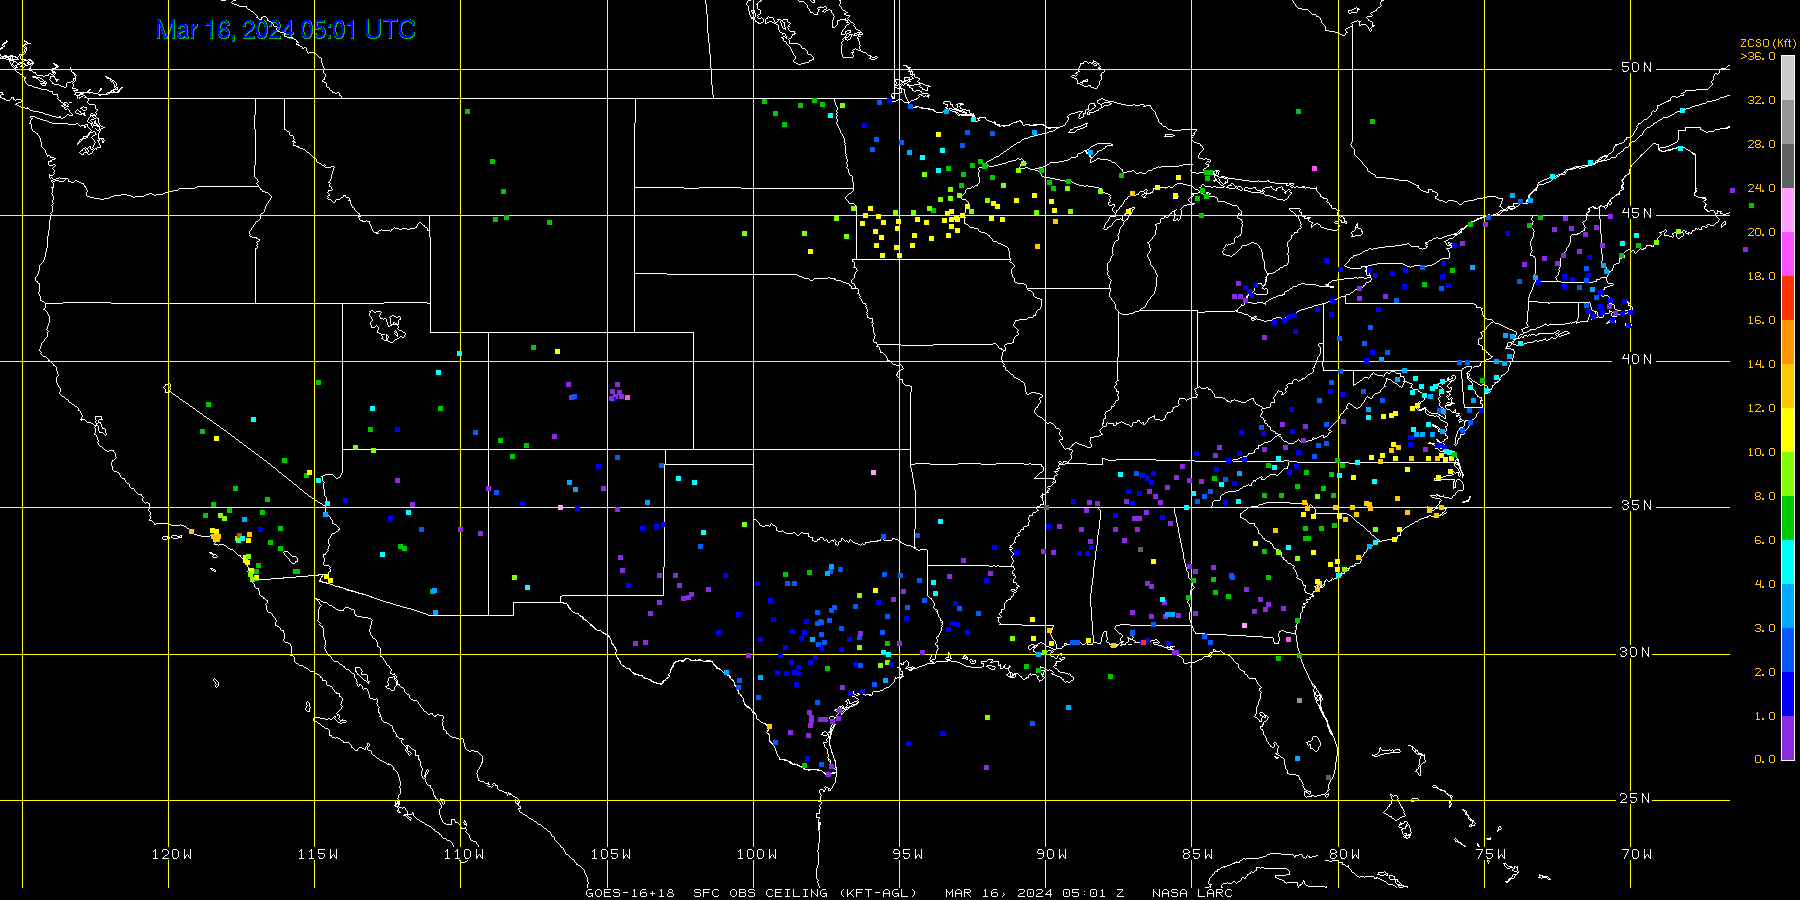Image resolution: width=1800 pixels, height=900 pixels.
Task: Click the 28.0 colorbar value label
Action: tap(1762, 144)
